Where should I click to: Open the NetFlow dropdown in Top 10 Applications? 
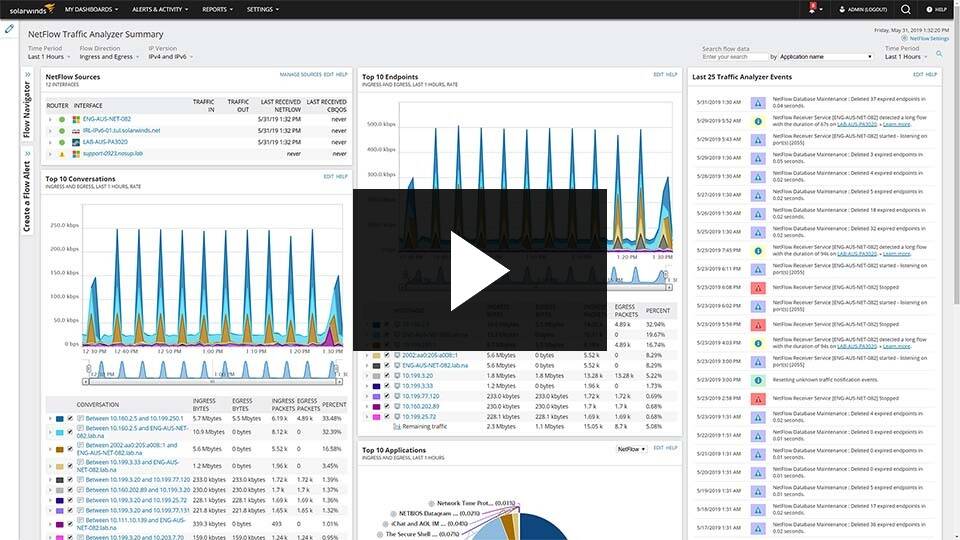coord(631,449)
